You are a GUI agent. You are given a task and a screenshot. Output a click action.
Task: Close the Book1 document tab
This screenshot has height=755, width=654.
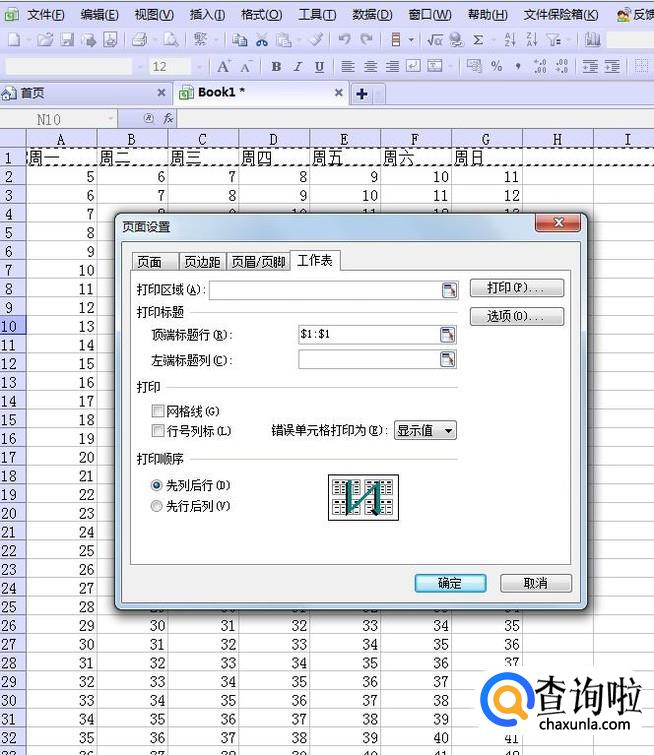point(339,92)
